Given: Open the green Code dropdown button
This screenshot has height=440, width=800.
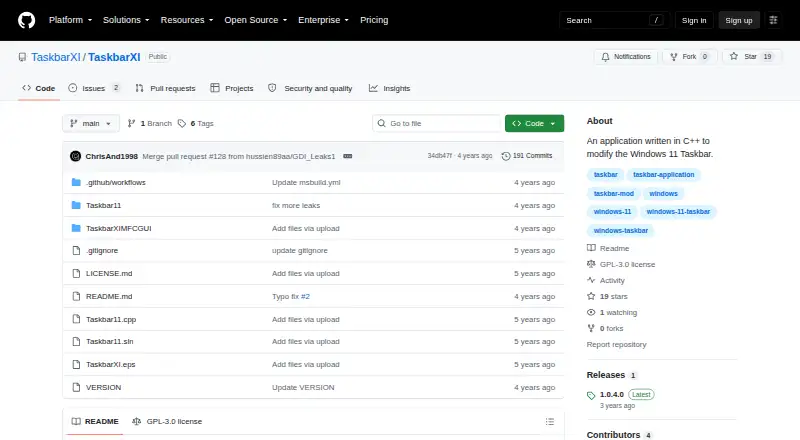Looking at the screenshot, I should coord(534,124).
